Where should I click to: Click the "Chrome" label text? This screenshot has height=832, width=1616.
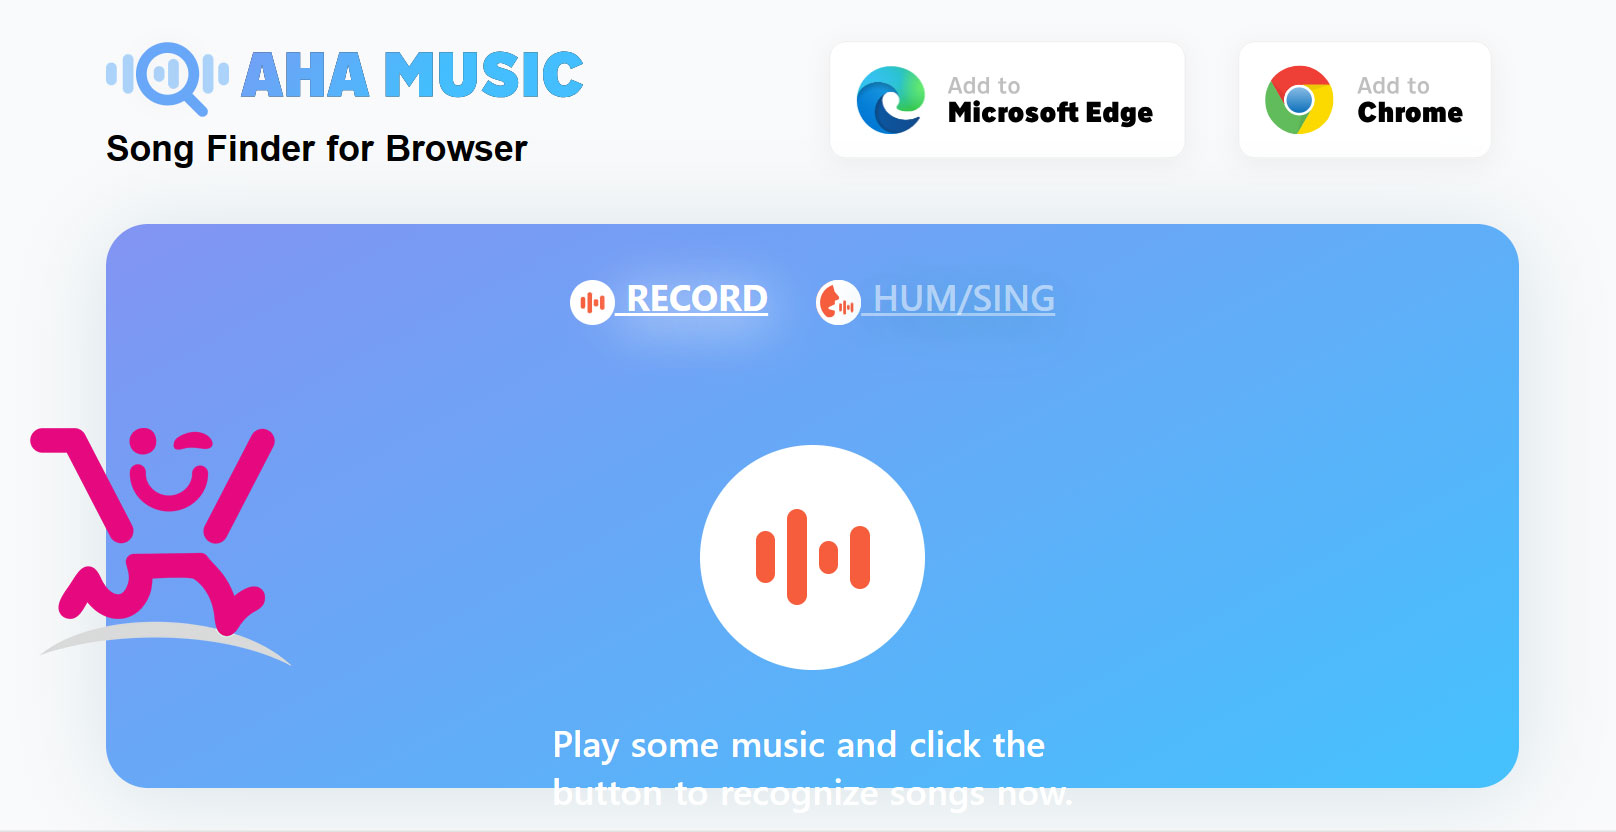(x=1410, y=113)
